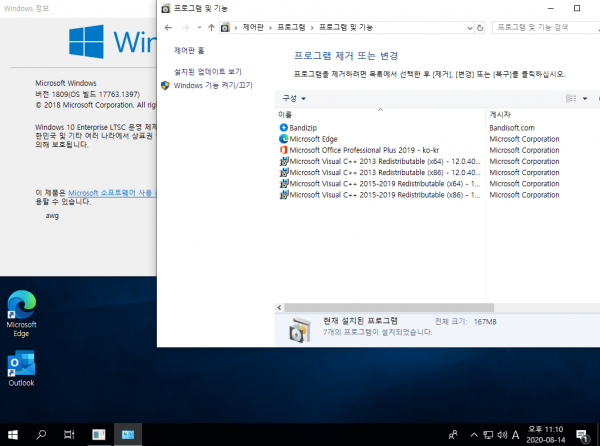
Task: Click the control panel icon in address bar
Action: (225, 28)
